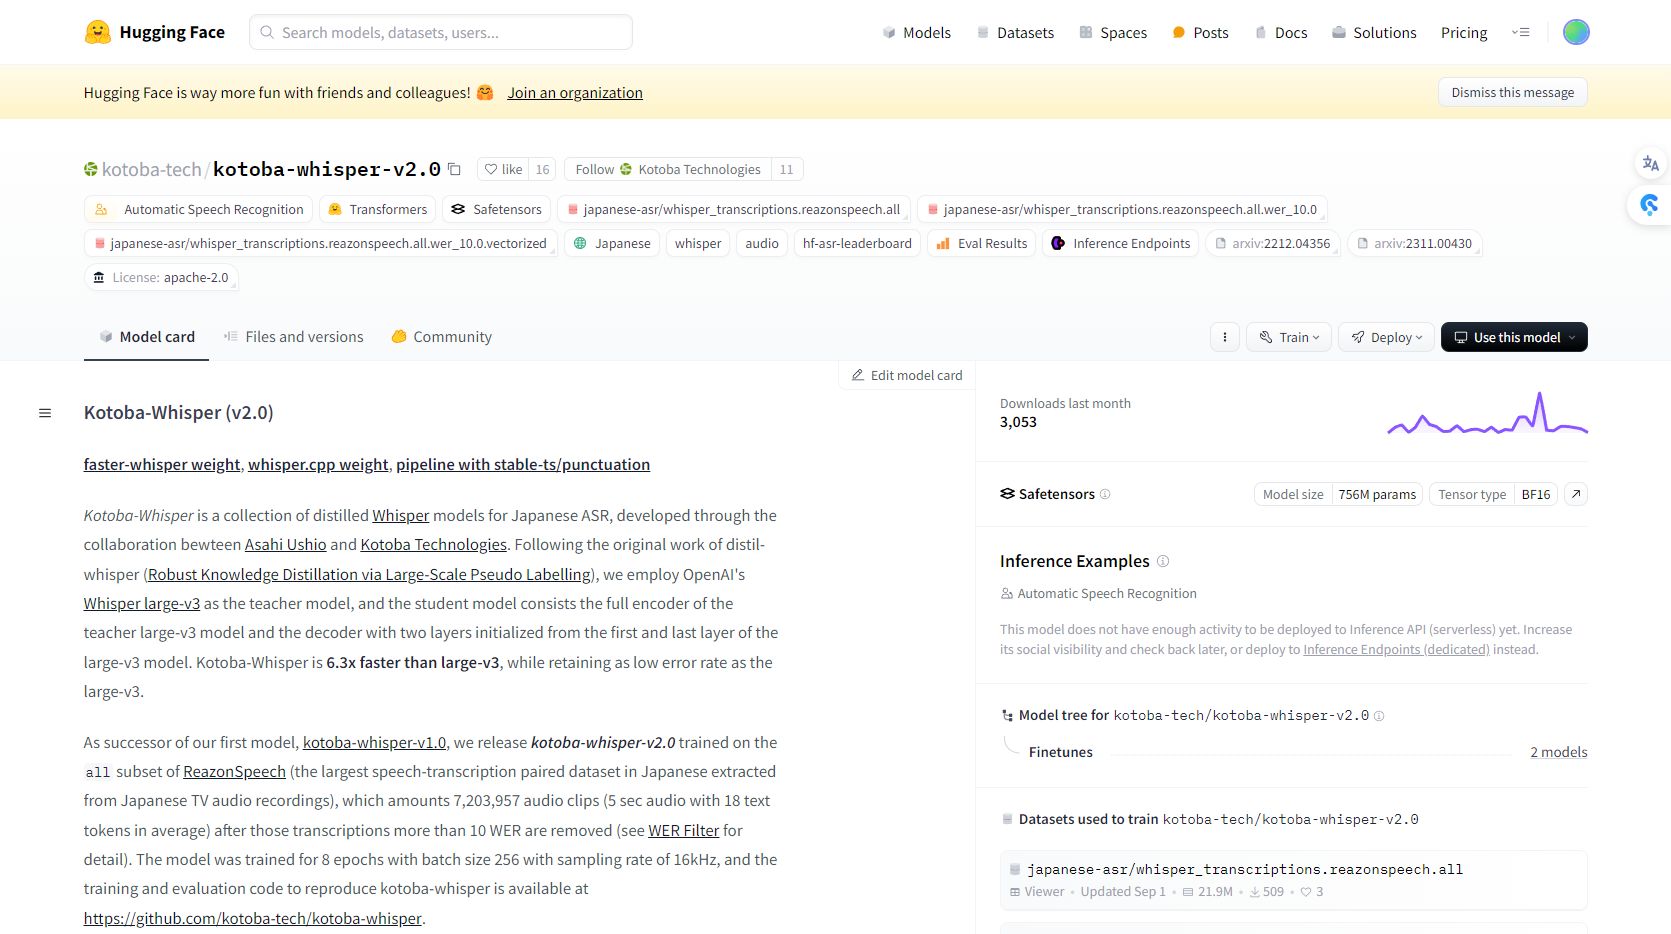1671x934 pixels.
Task: Select the hf-asr-leaderboard tag
Action: click(x=857, y=243)
